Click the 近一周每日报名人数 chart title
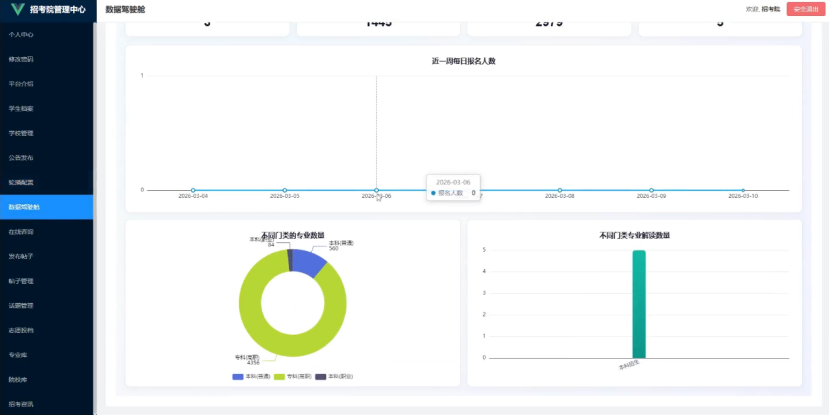Screen dimensions: 829x415 pyautogui.click(x=464, y=61)
